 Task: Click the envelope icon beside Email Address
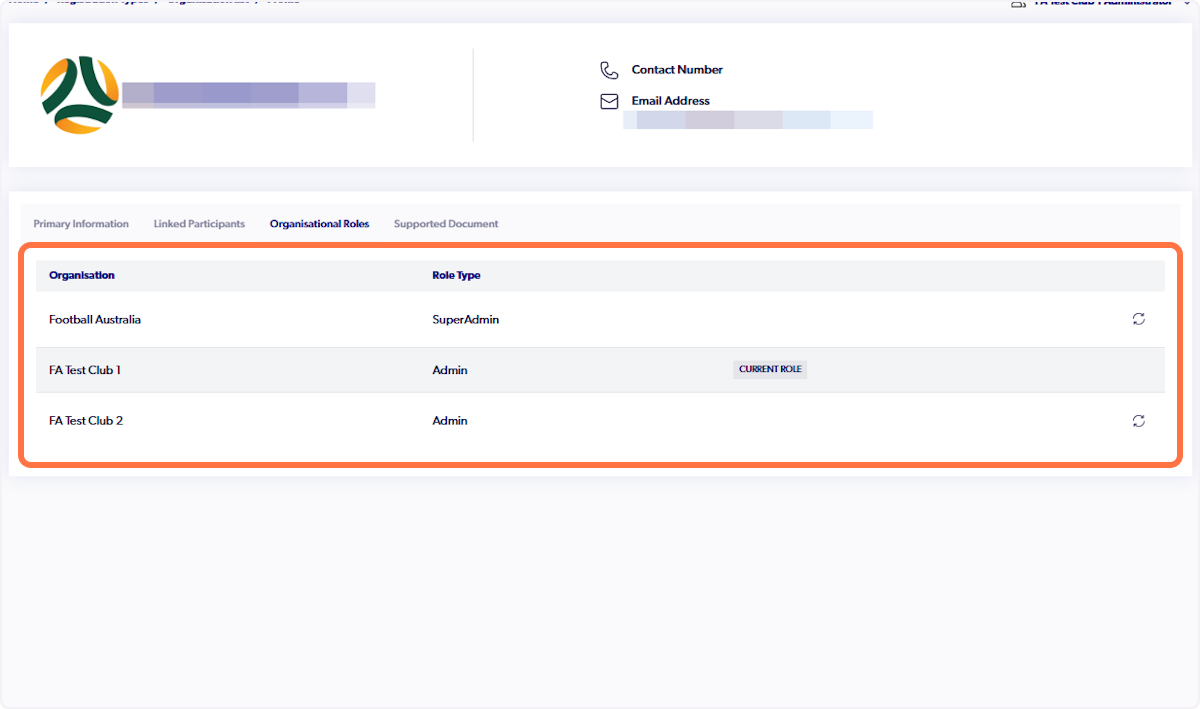pos(609,101)
